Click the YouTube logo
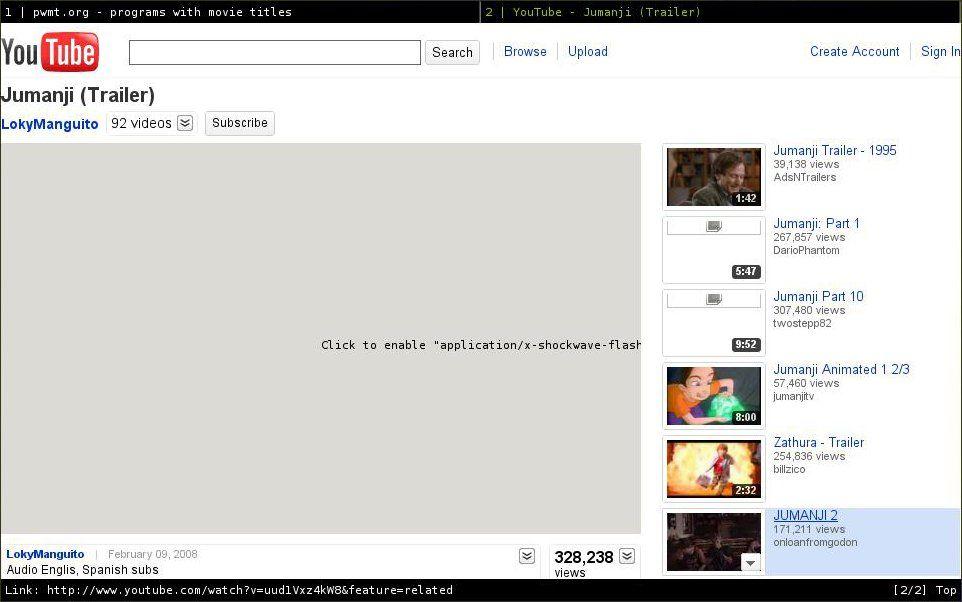 click(50, 52)
